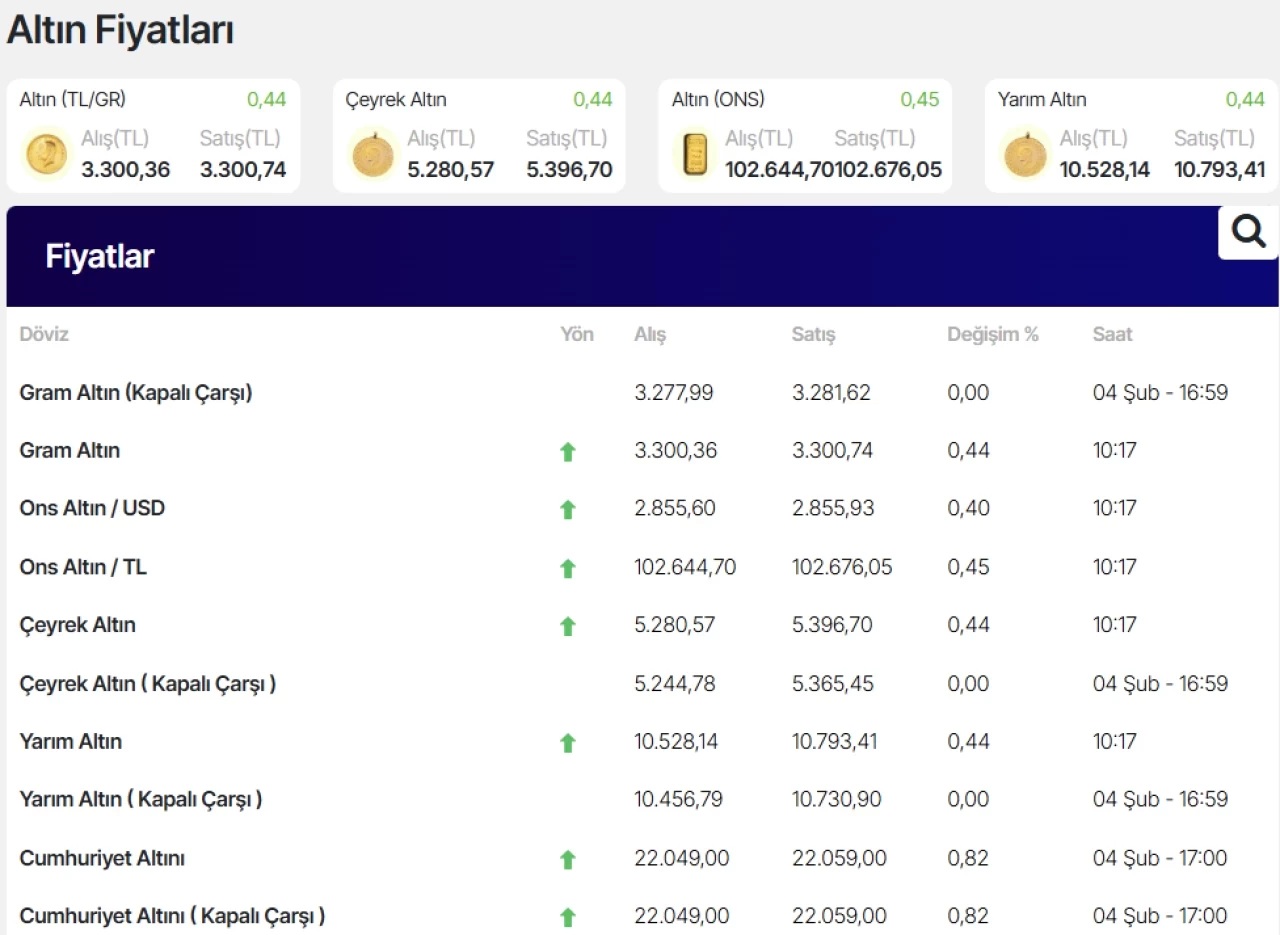The image size is (1280, 935).
Task: Click the Saat column header
Action: click(x=1112, y=335)
